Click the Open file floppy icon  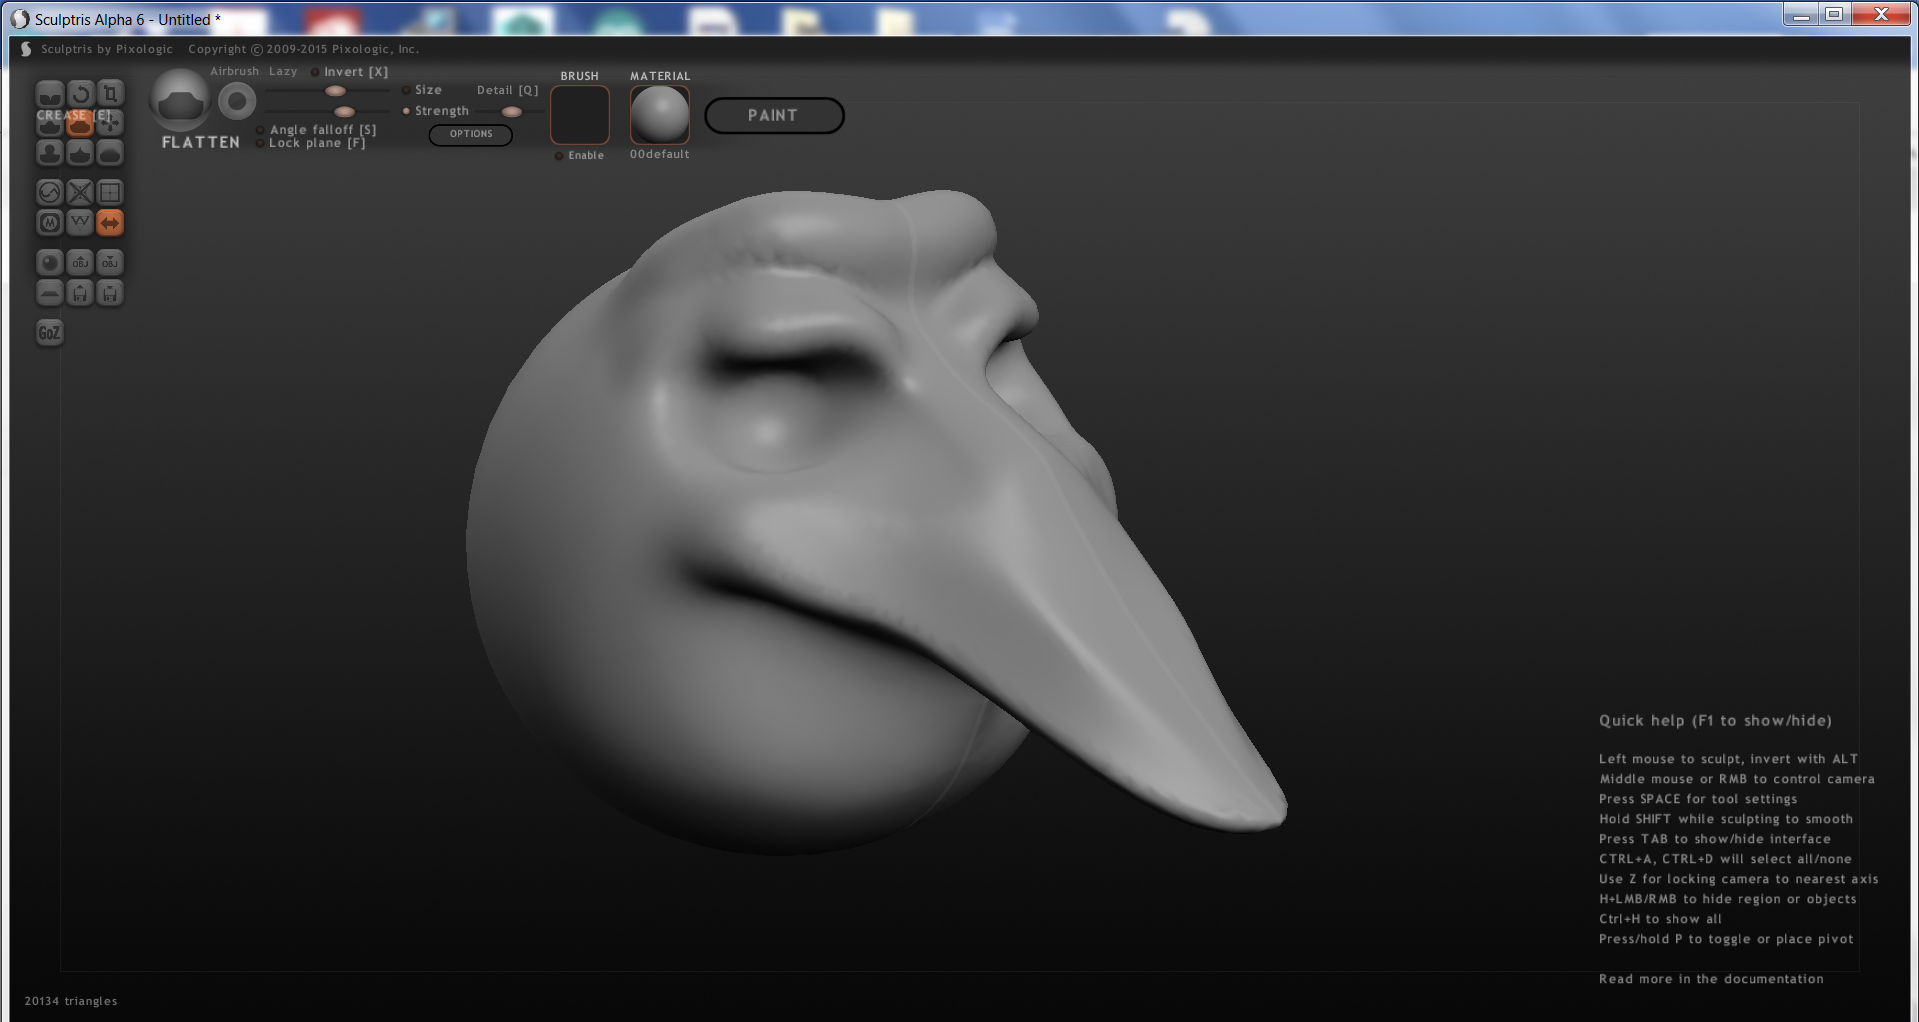tap(80, 292)
